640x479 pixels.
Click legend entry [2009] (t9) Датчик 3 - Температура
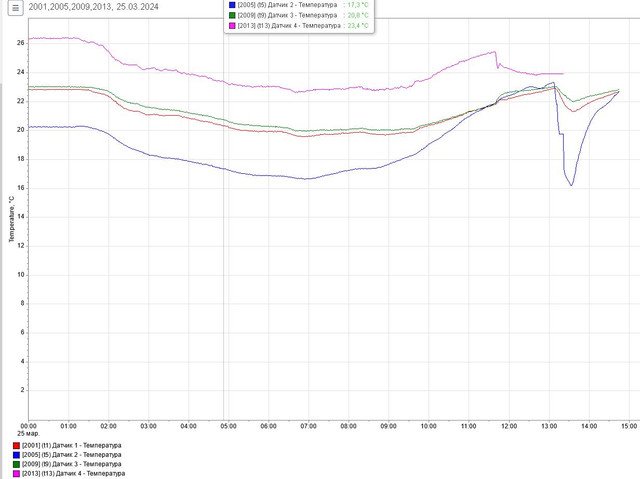[71, 464]
